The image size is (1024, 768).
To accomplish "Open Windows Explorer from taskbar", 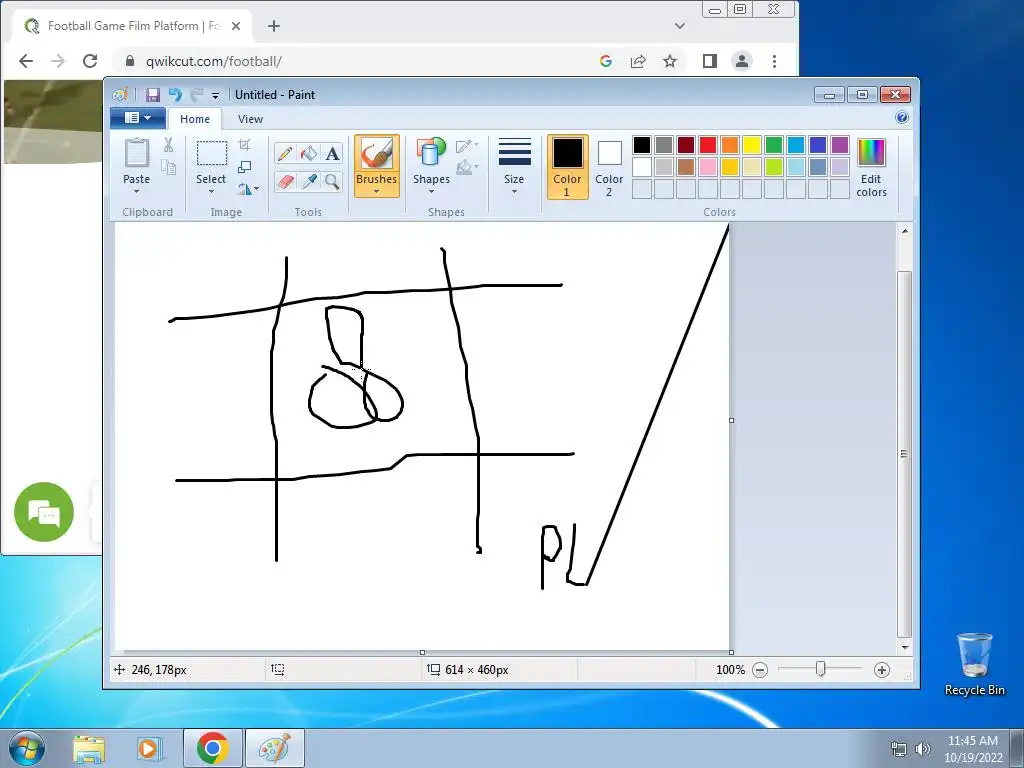I will point(89,748).
